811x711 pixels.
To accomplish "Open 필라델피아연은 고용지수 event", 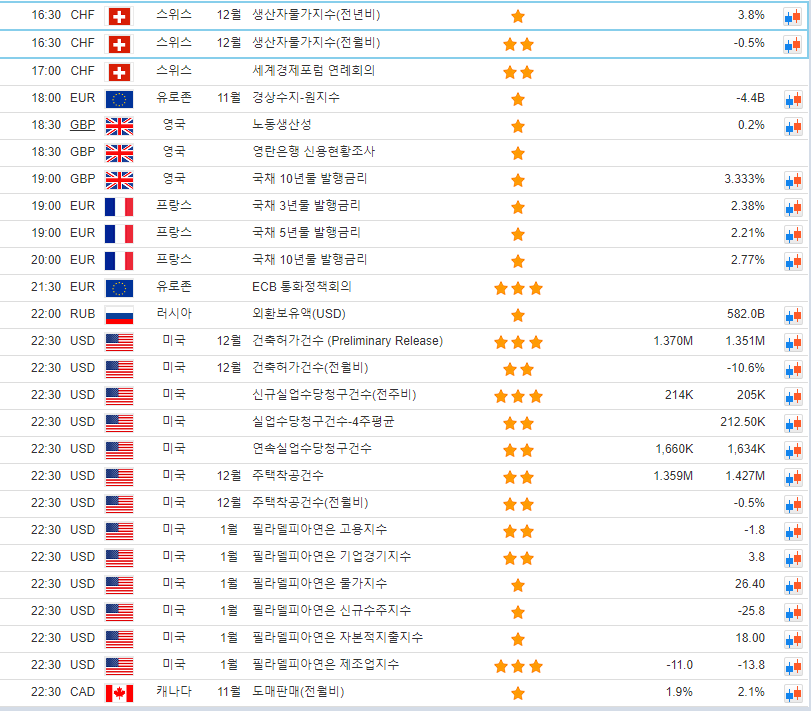I will pos(319,529).
